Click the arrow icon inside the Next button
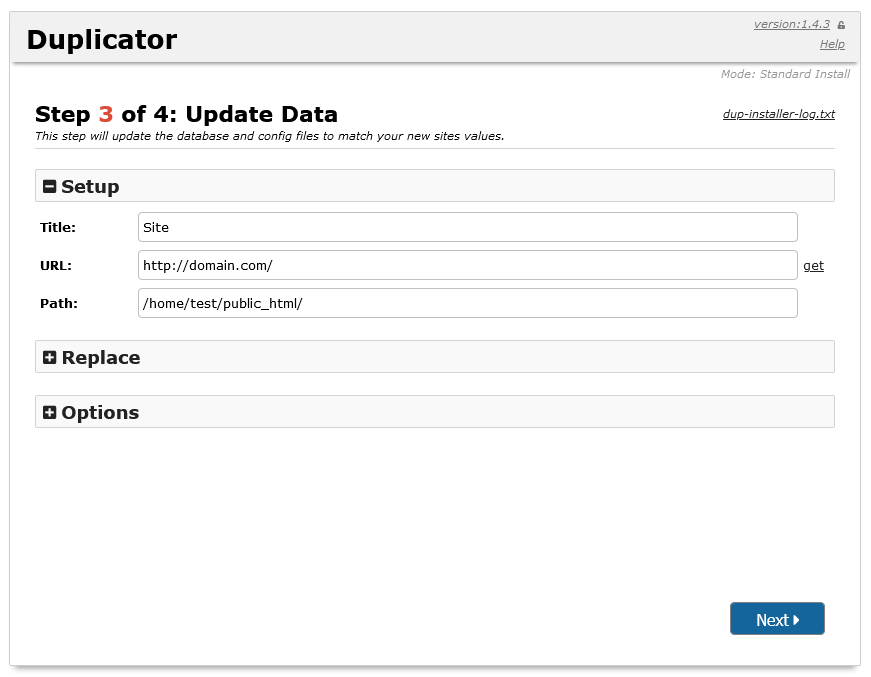The width and height of the screenshot is (871, 677). (795, 619)
